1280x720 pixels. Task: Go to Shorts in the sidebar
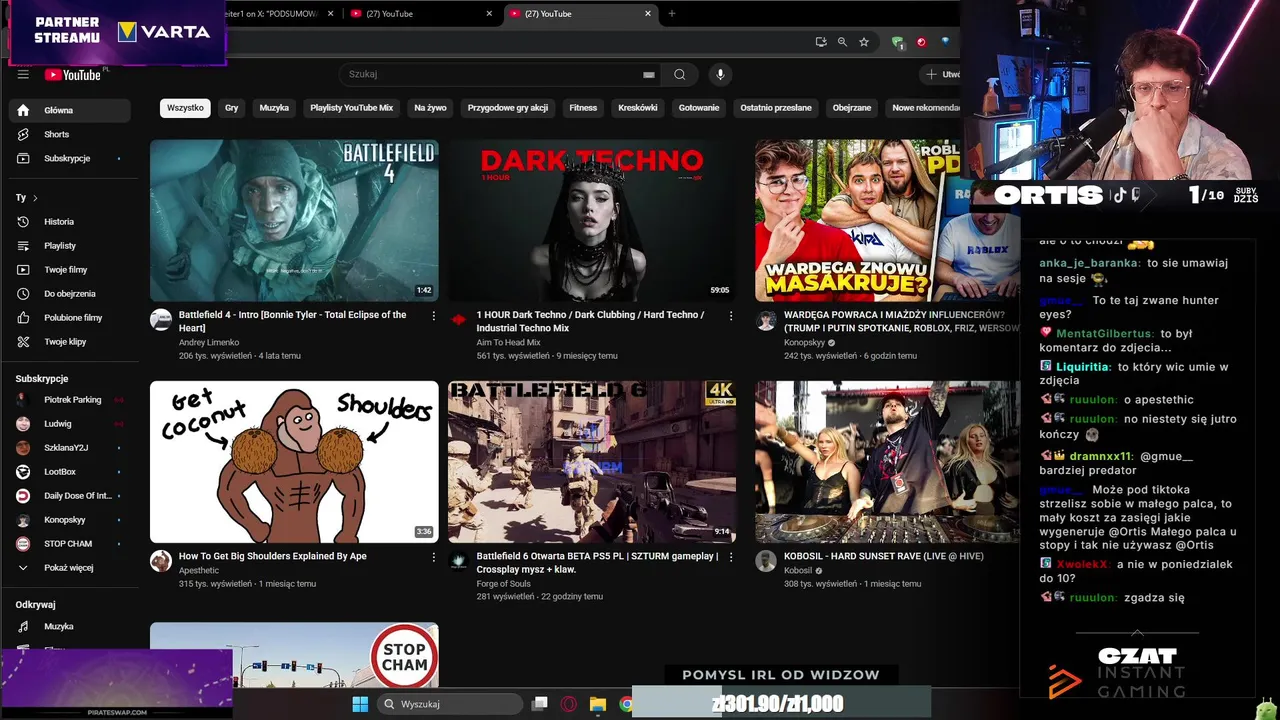click(70, 134)
